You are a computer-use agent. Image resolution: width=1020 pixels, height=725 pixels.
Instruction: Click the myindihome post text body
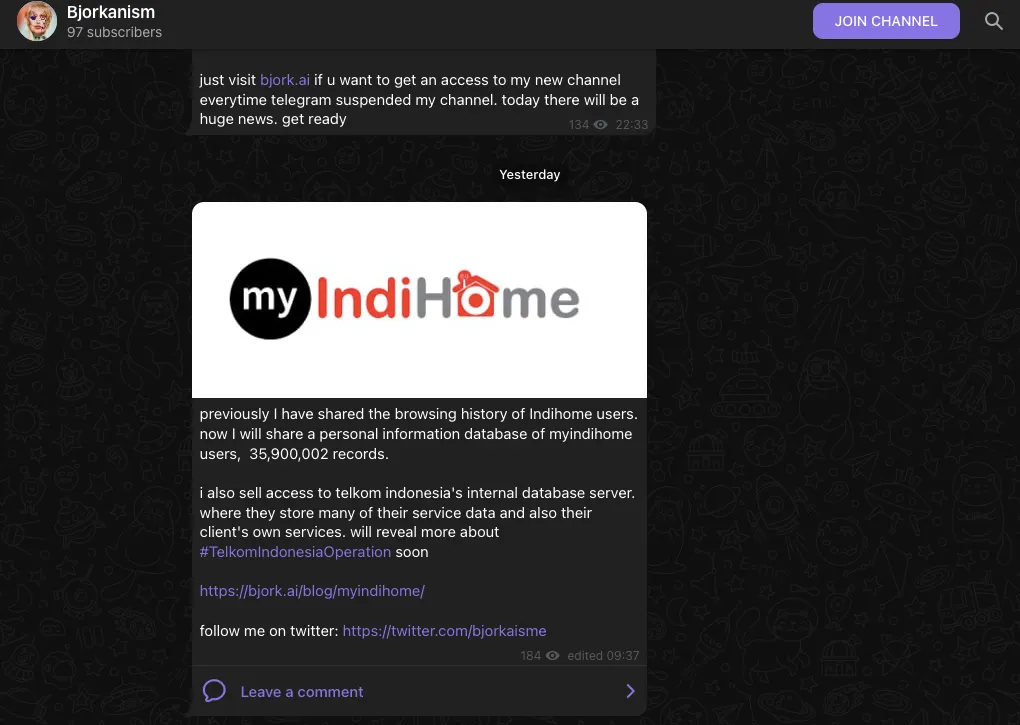tap(417, 483)
